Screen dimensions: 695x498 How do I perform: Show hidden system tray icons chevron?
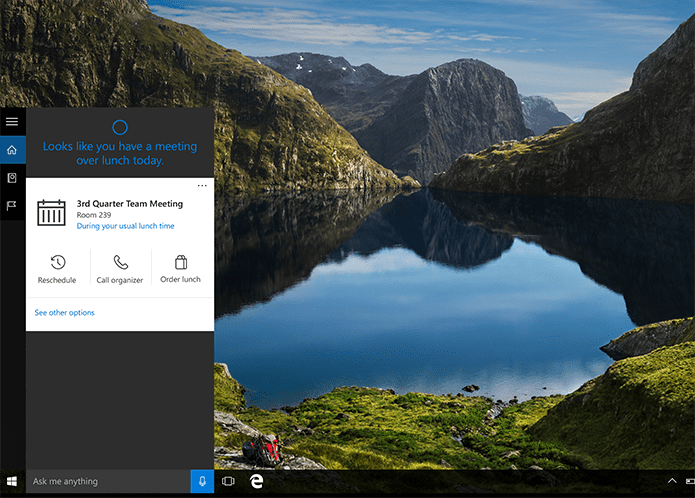672,481
